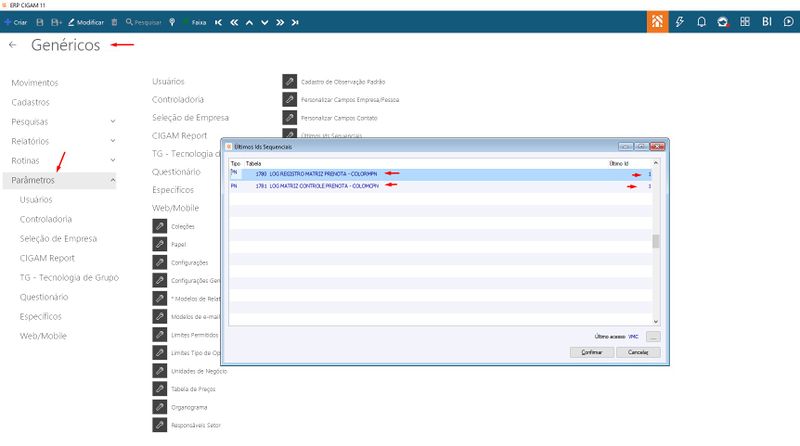Click the back arrow beside Genéricos
800x446 pixels.
point(13,45)
